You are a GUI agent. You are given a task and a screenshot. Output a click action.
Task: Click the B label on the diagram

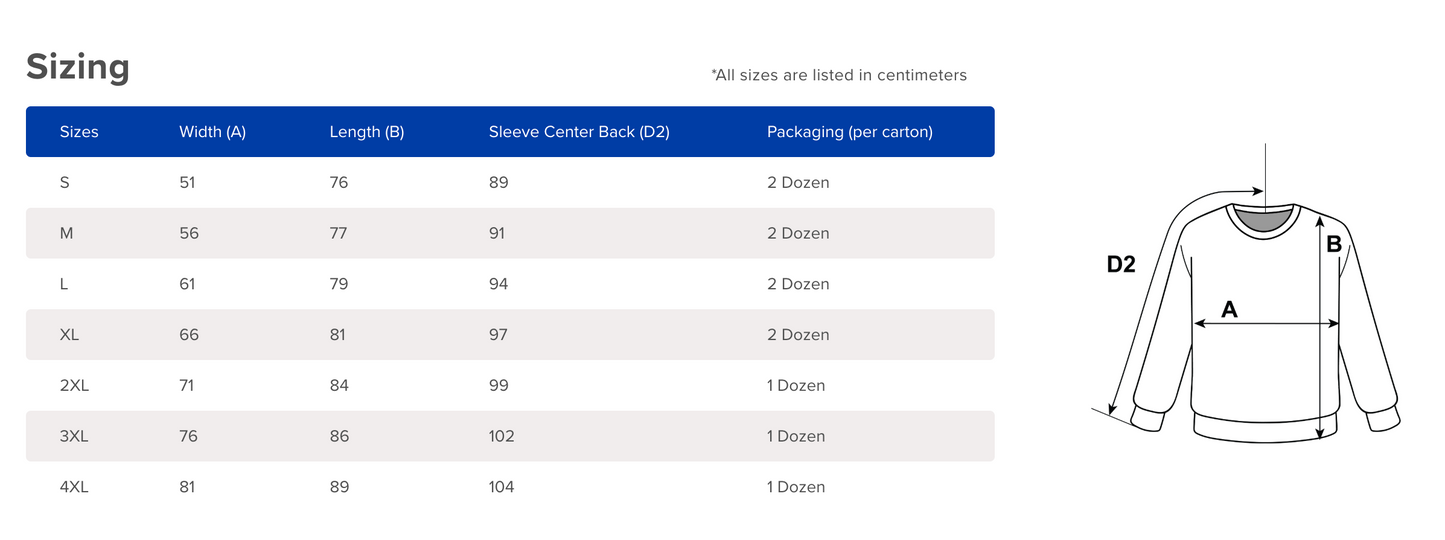click(x=1334, y=243)
